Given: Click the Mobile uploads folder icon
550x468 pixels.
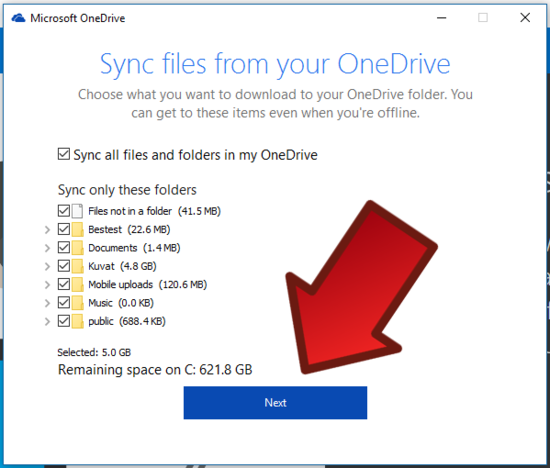Looking at the screenshot, I should 78,284.
